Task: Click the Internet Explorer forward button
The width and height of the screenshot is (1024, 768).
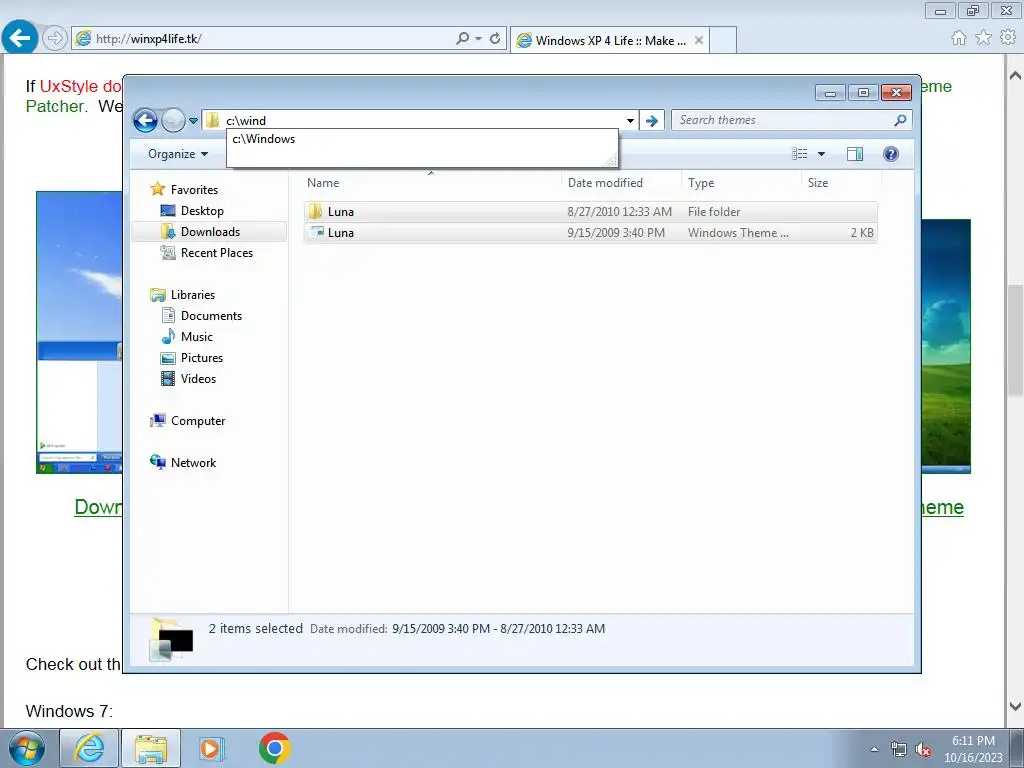Action: coord(54,39)
